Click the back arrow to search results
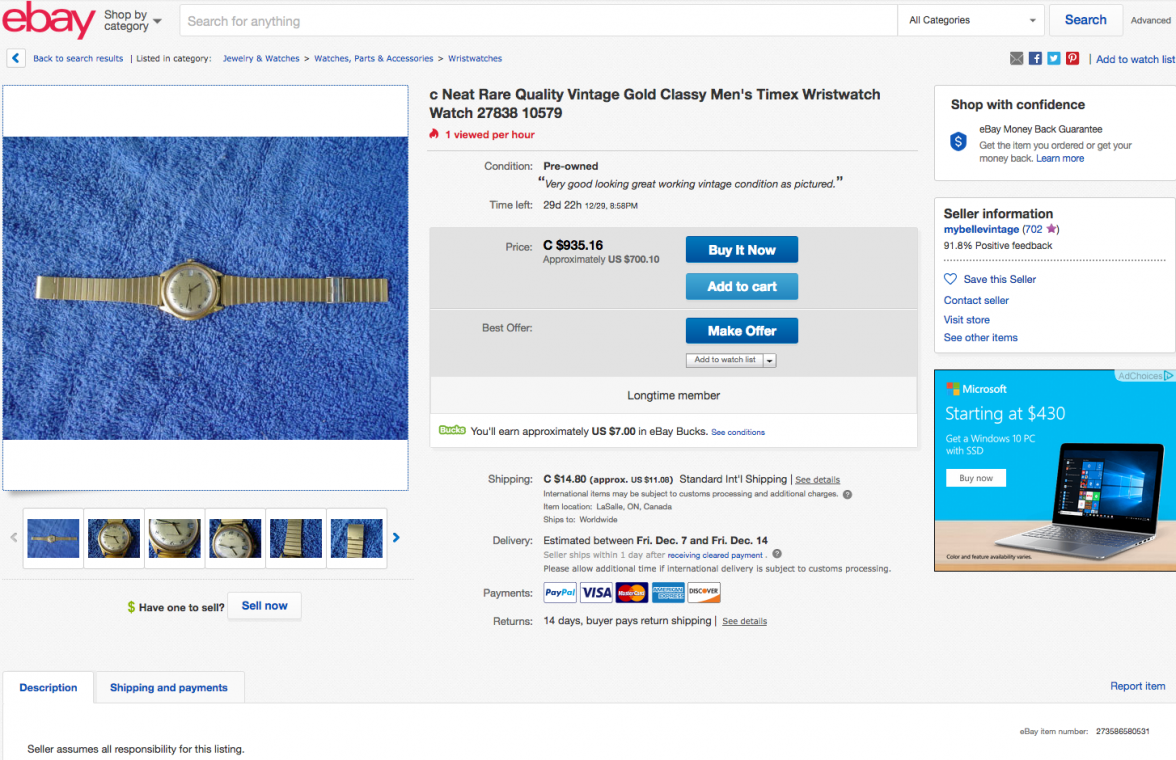This screenshot has height=760, width=1176. 16,58
